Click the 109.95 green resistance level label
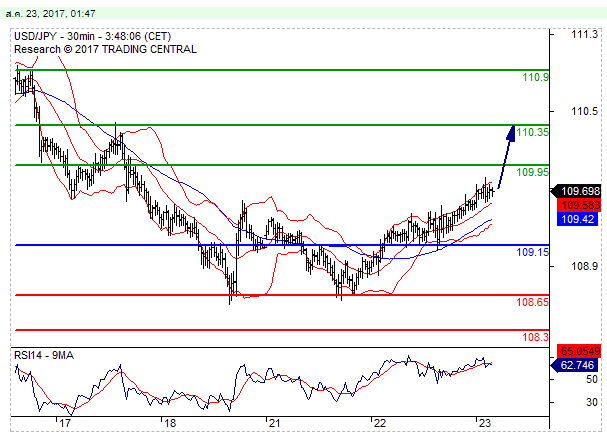This screenshot has width=607, height=444. click(x=532, y=172)
